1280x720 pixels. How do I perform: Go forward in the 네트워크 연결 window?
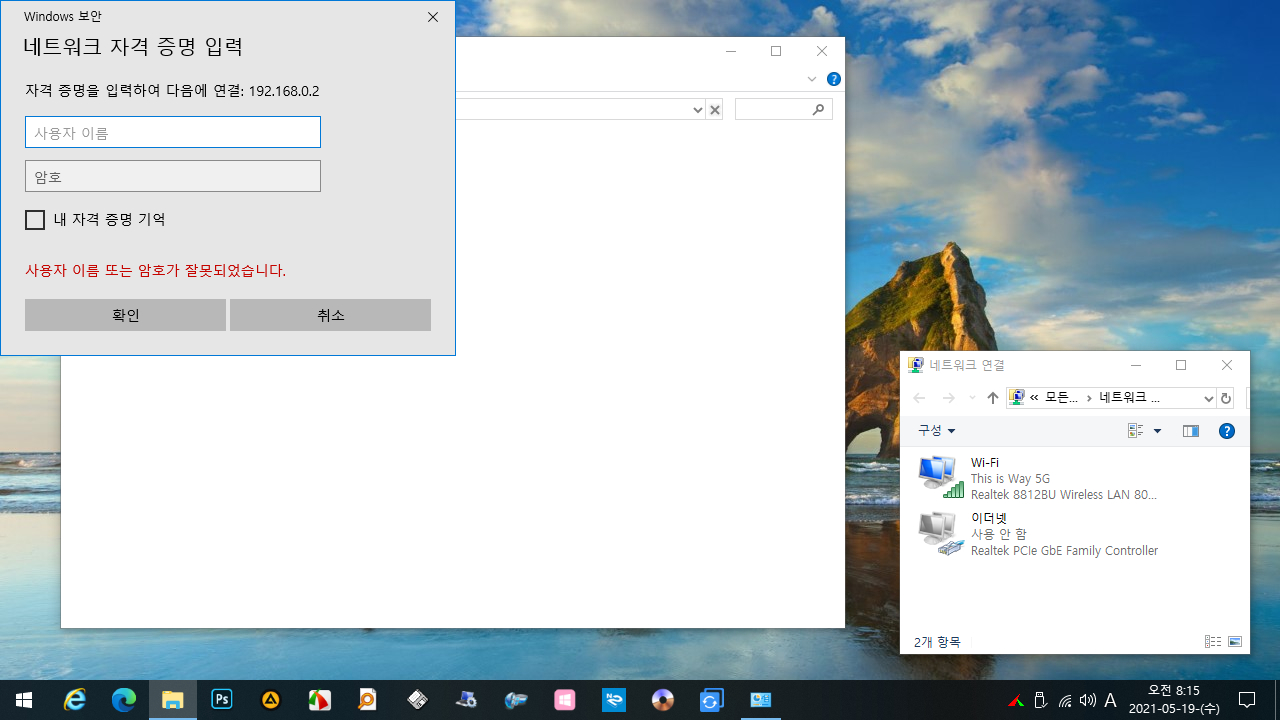point(949,398)
